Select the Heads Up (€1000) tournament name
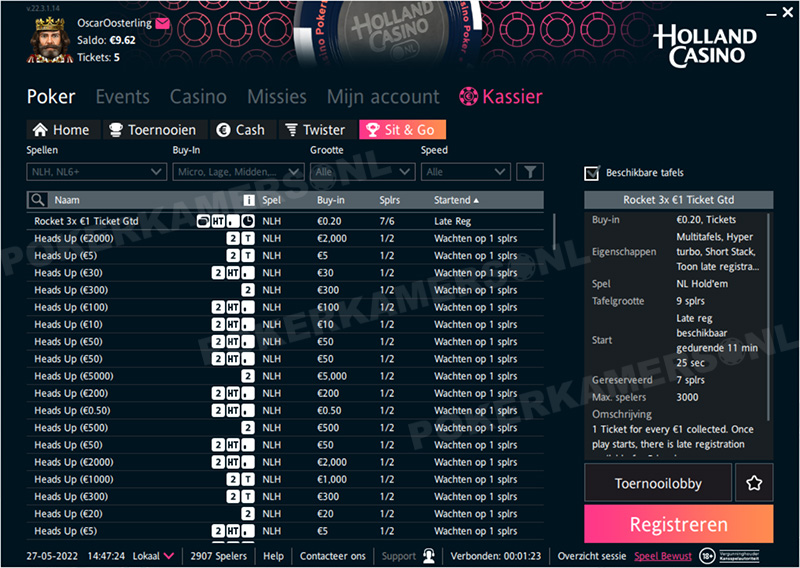This screenshot has width=800, height=568. [73, 479]
